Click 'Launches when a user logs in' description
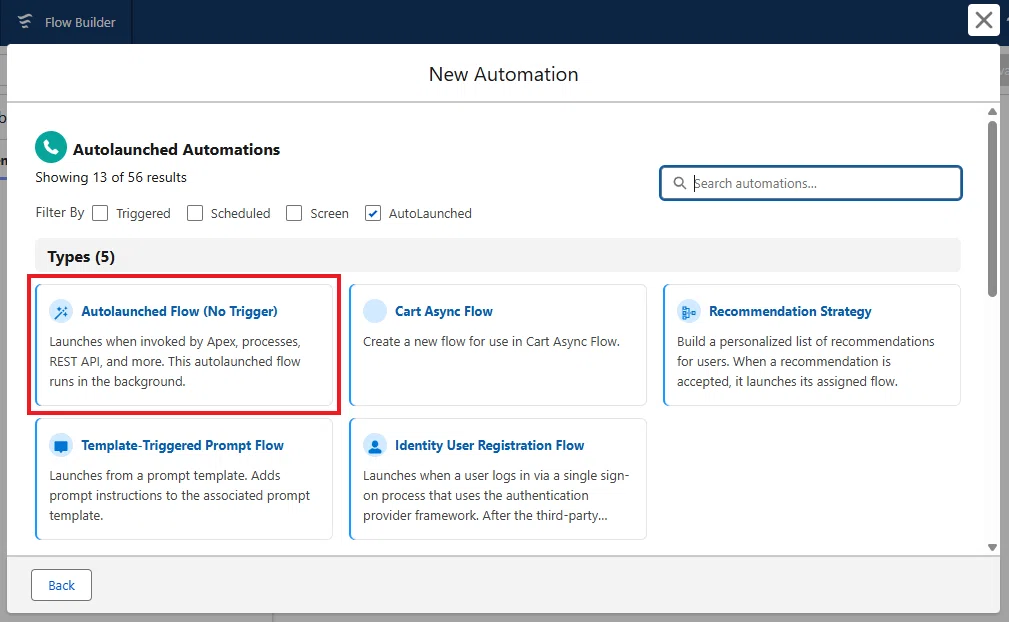 pyautogui.click(x=496, y=495)
